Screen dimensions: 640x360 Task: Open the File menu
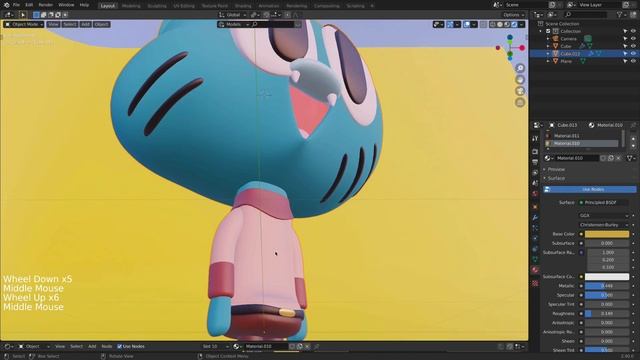click(16, 5)
